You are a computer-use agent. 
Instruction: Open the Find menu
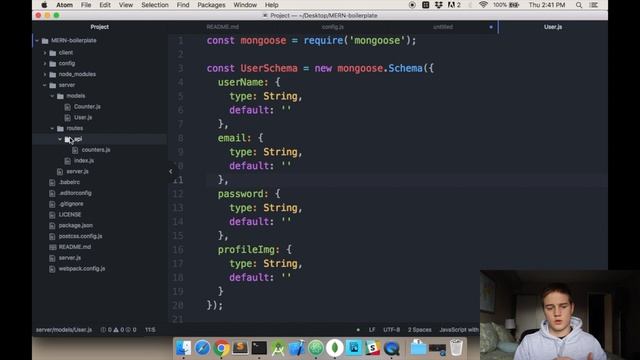point(183,5)
